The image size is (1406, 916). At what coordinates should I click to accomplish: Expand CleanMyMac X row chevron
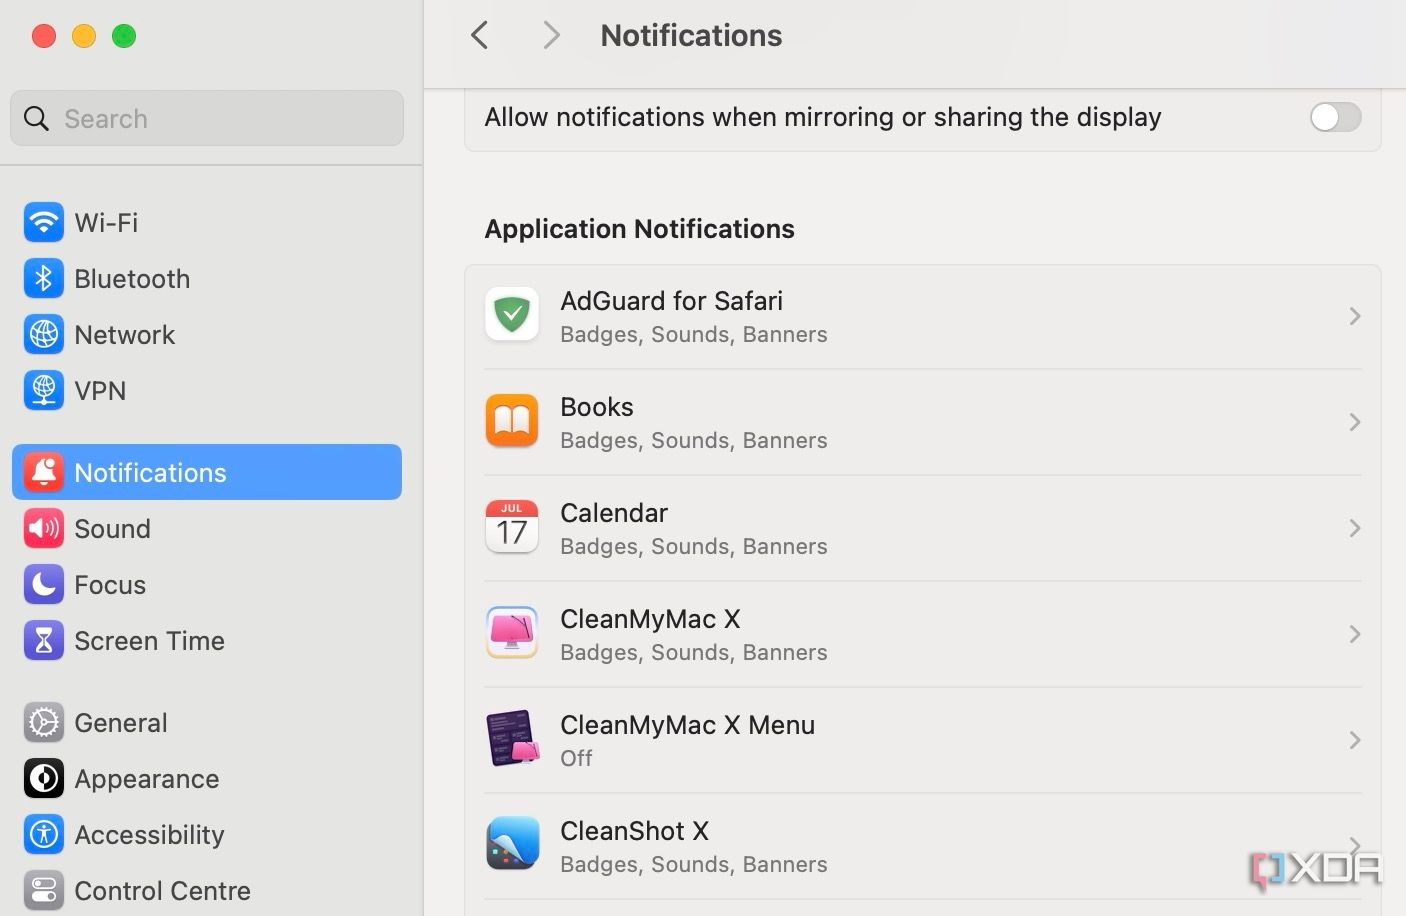[x=1354, y=634]
